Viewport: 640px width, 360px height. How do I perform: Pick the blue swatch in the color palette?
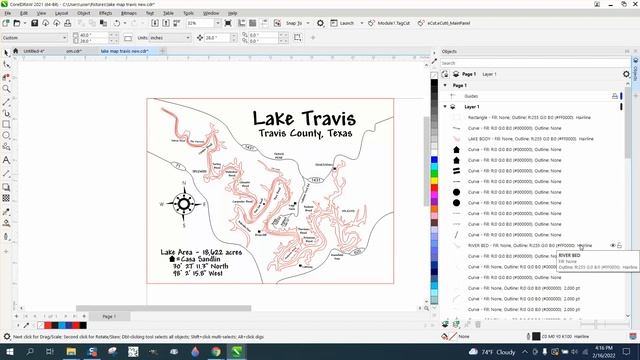click(434, 160)
